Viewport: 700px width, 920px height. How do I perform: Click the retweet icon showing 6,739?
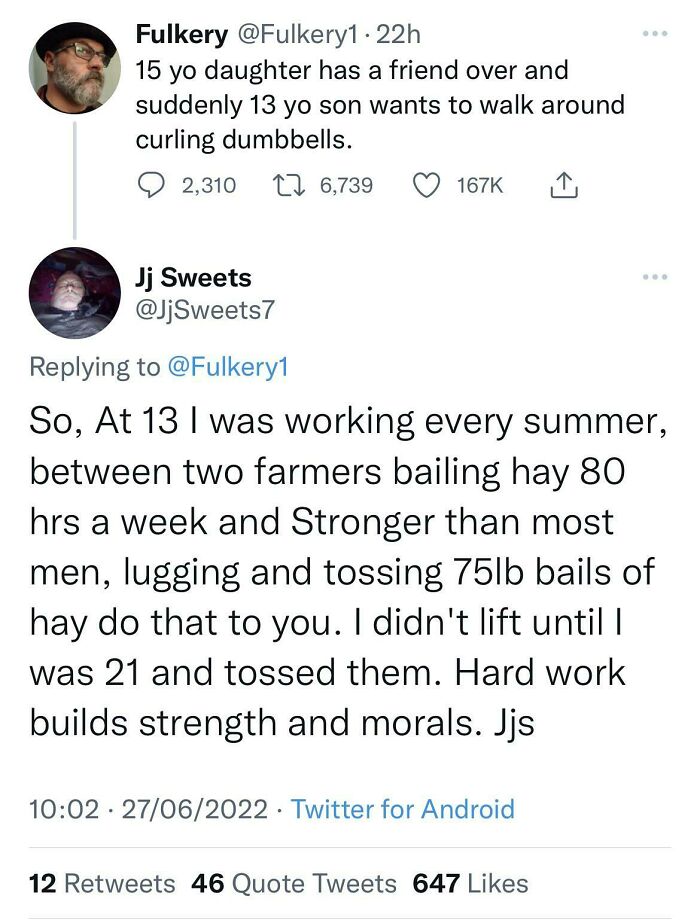[x=289, y=185]
